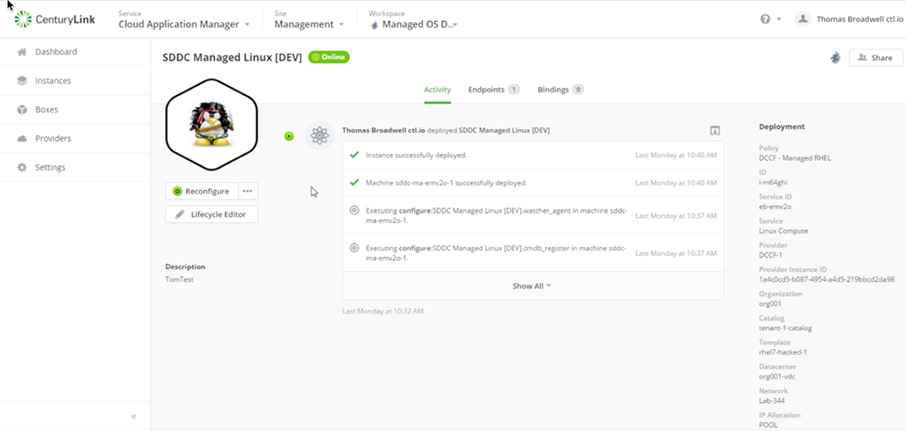Select the Instances stack icon
This screenshot has height=431, width=906.
[22, 81]
